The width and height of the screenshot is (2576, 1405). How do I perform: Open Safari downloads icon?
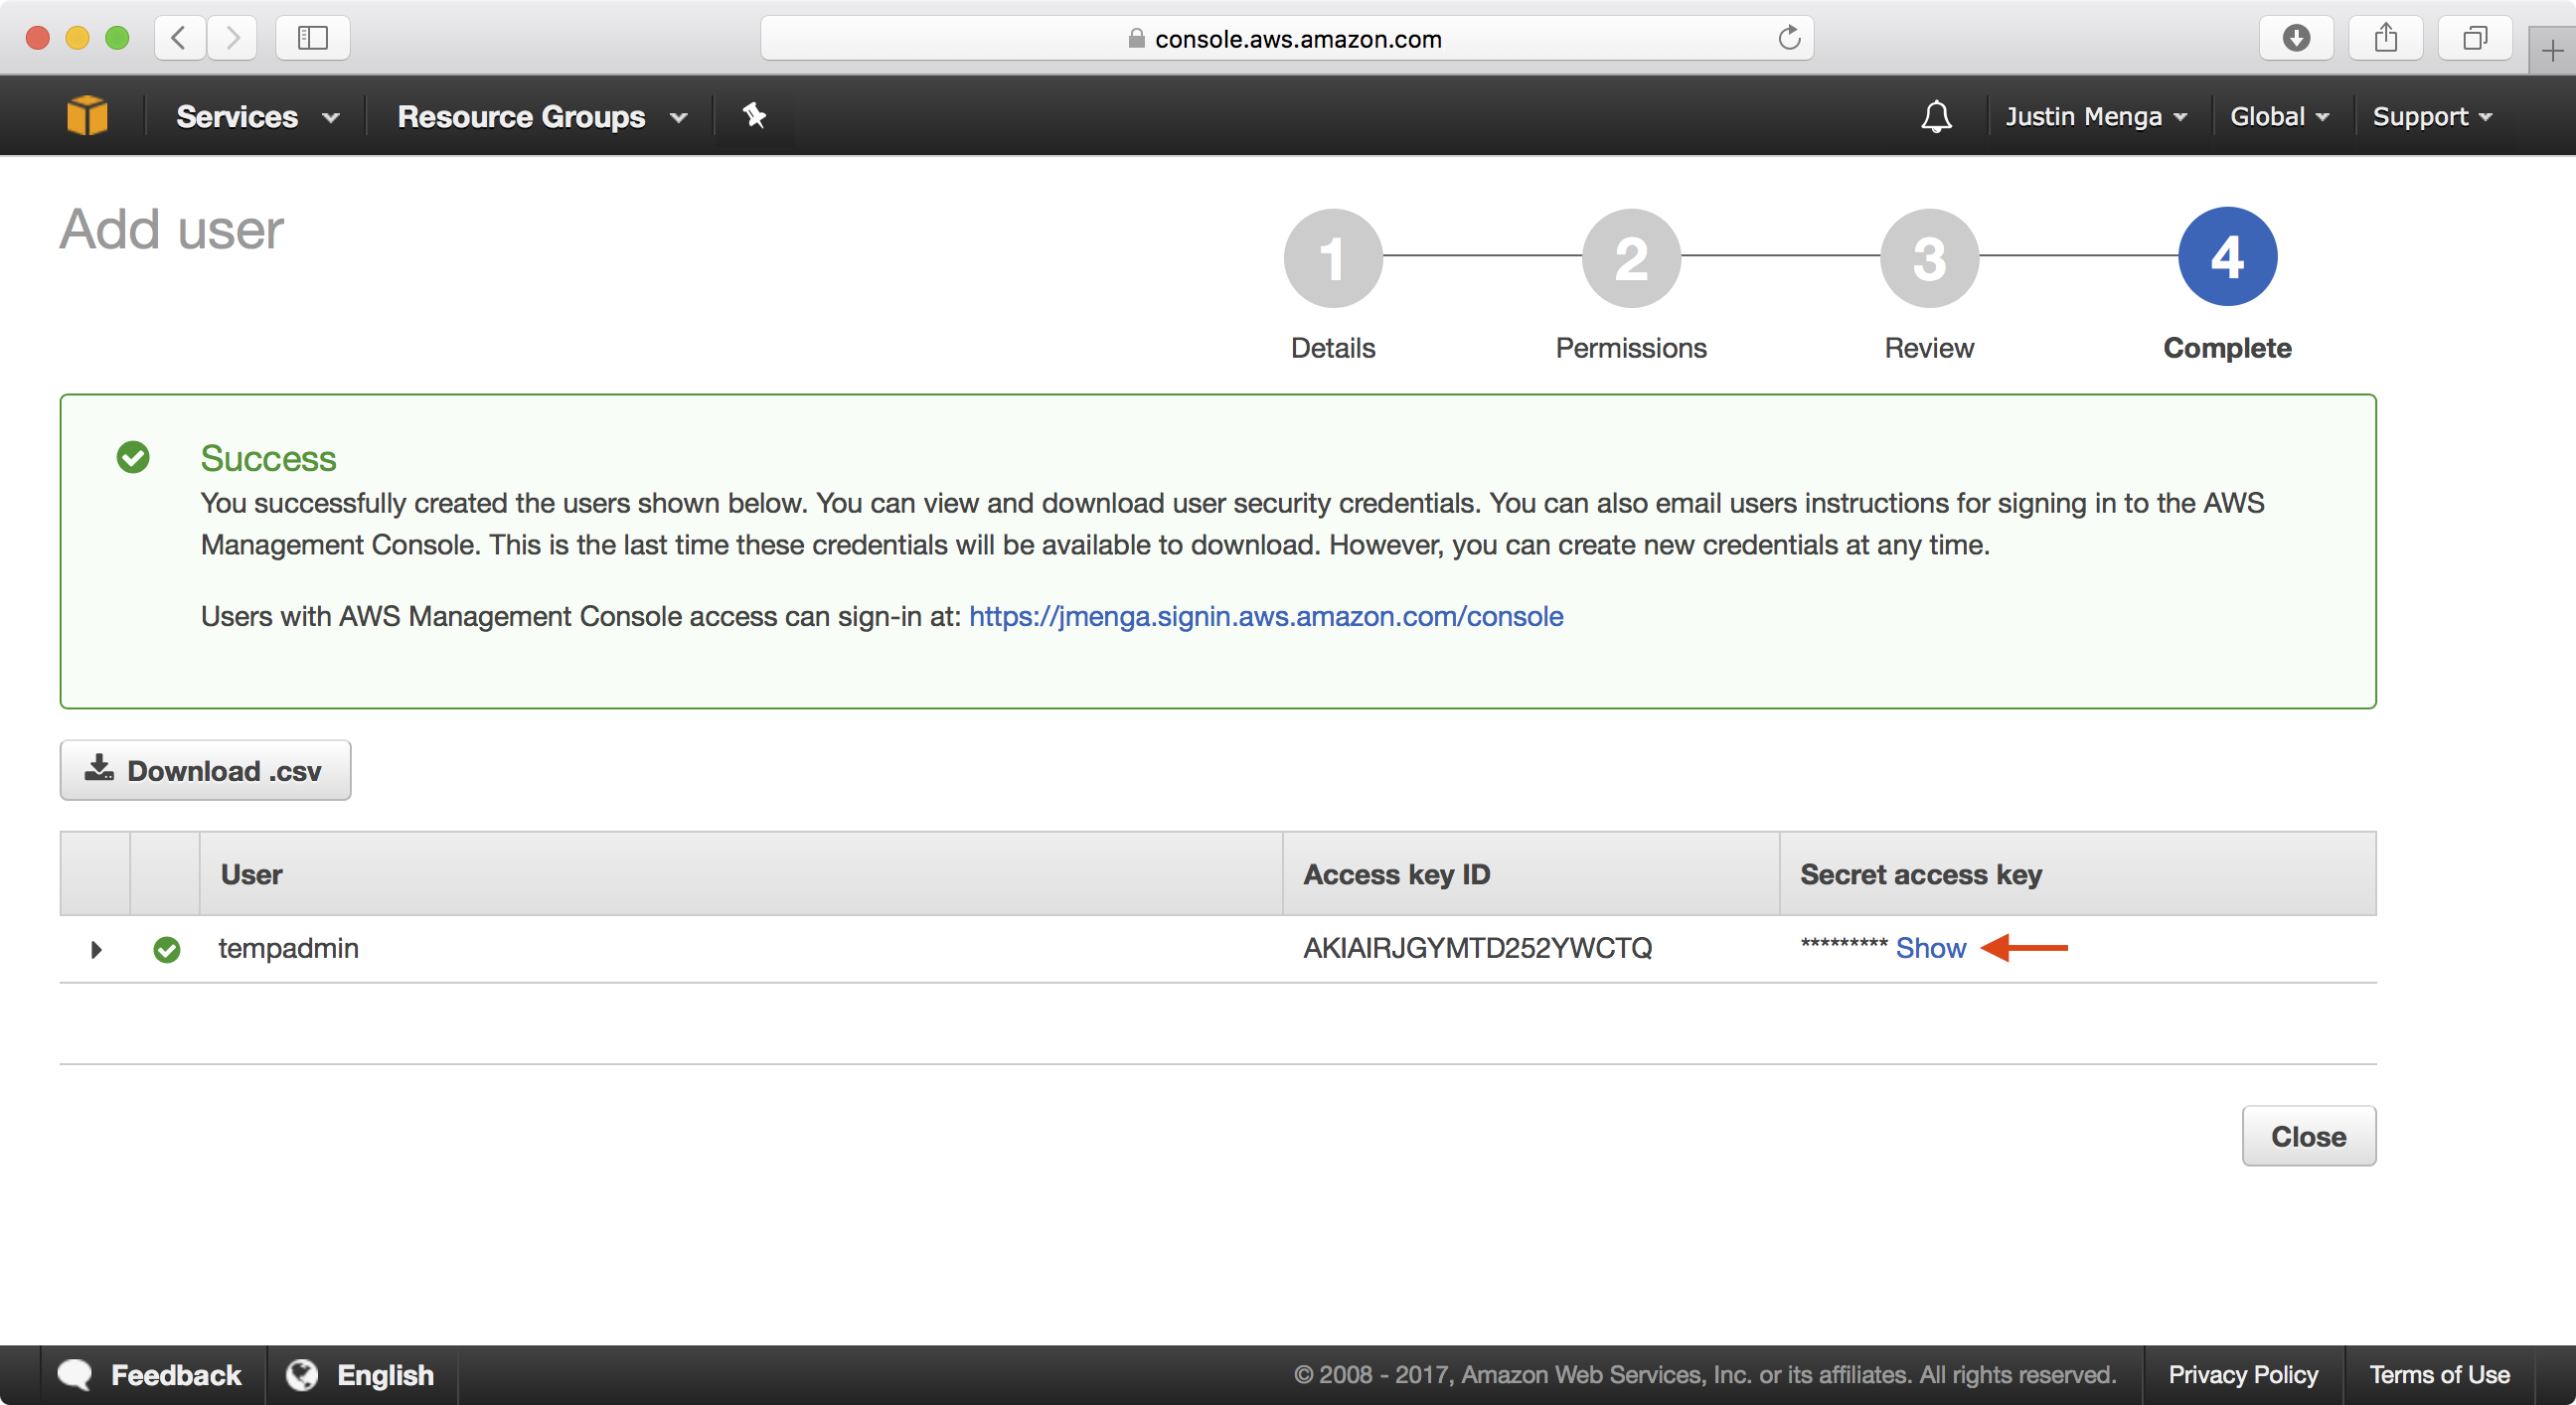point(2296,38)
